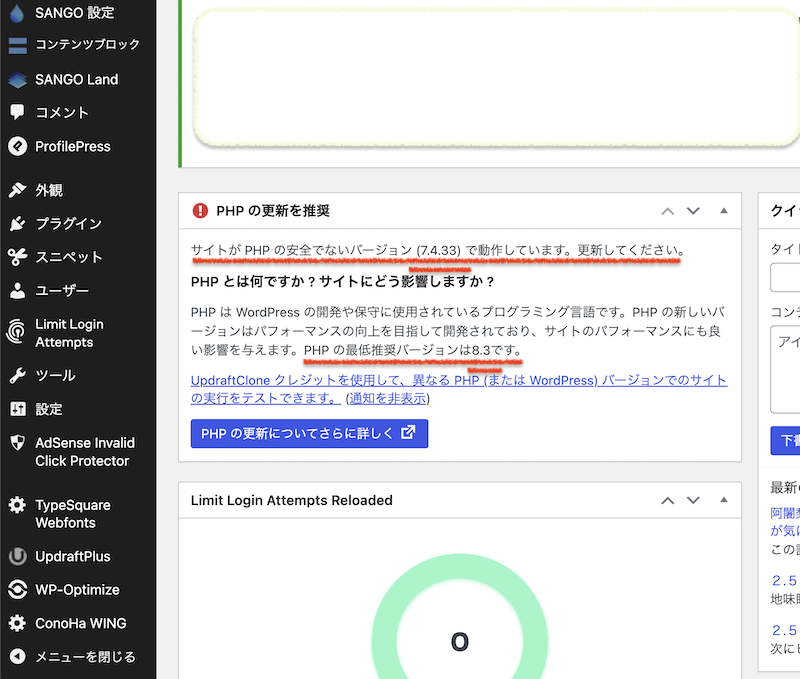Open the SANGO Land menu item
The width and height of the screenshot is (800, 679).
click(78, 80)
